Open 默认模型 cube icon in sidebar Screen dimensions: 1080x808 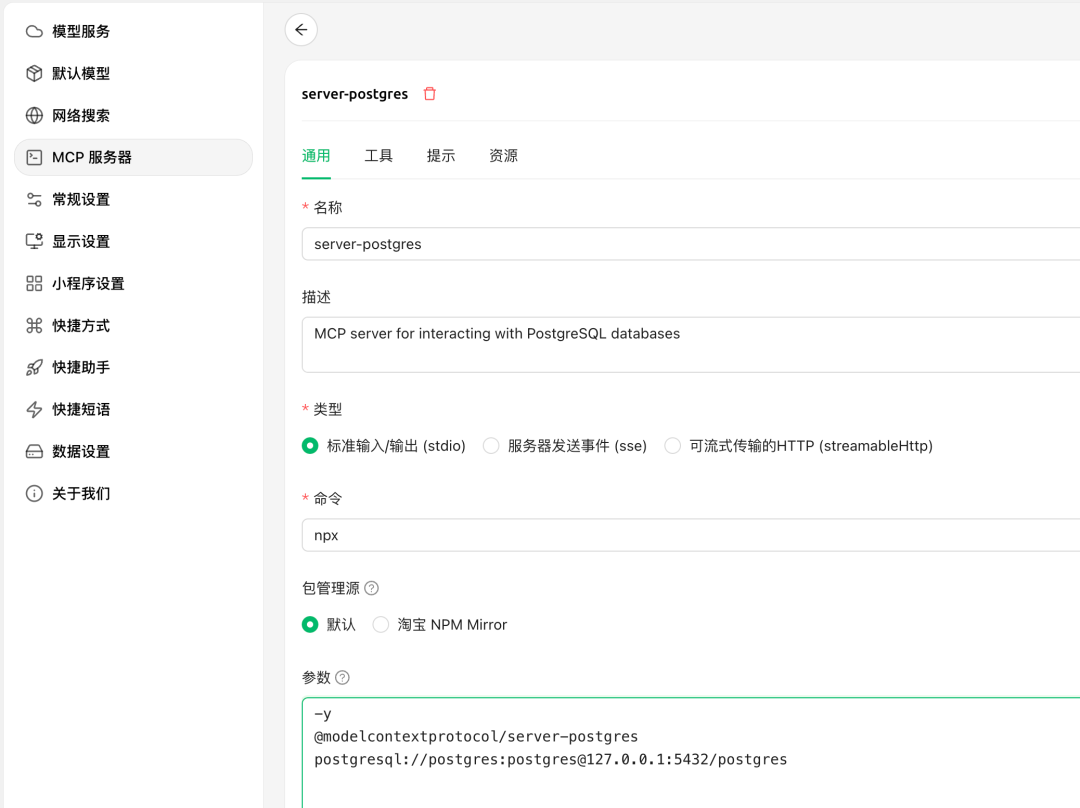34,73
